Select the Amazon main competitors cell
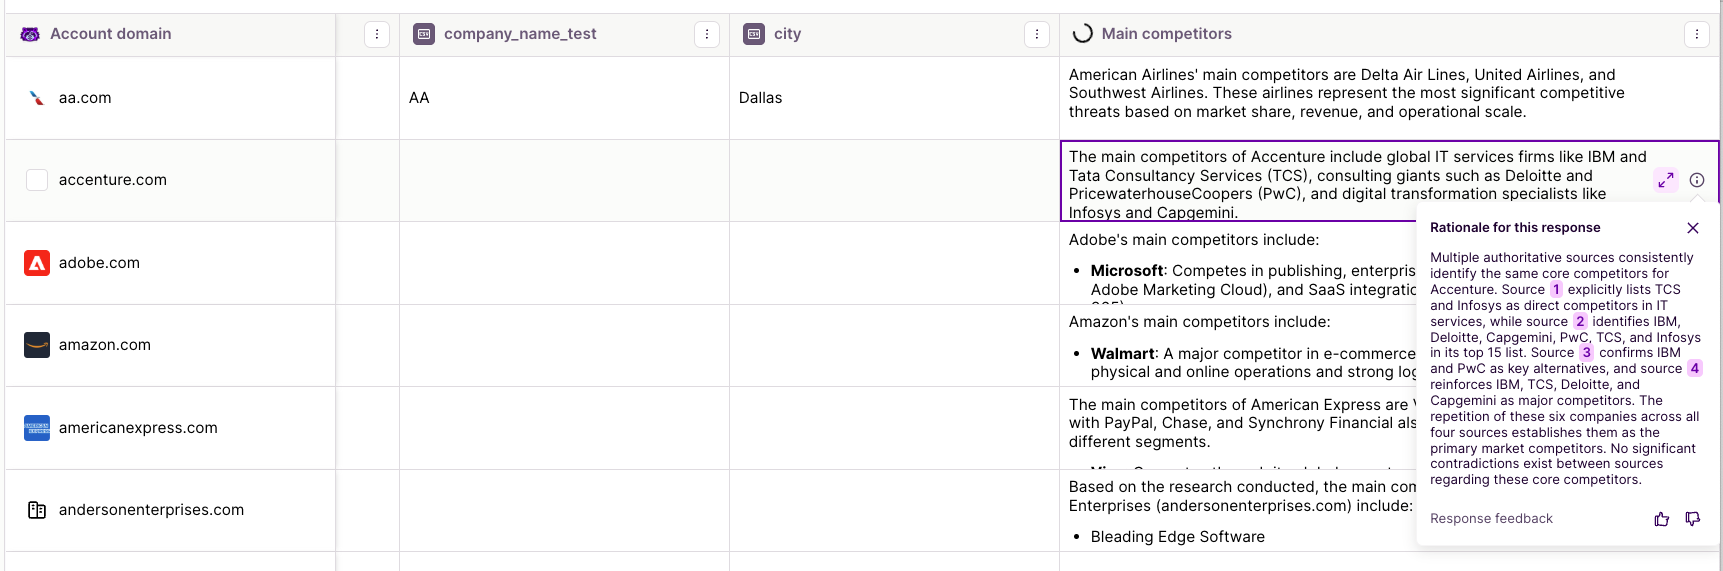 coord(1238,345)
